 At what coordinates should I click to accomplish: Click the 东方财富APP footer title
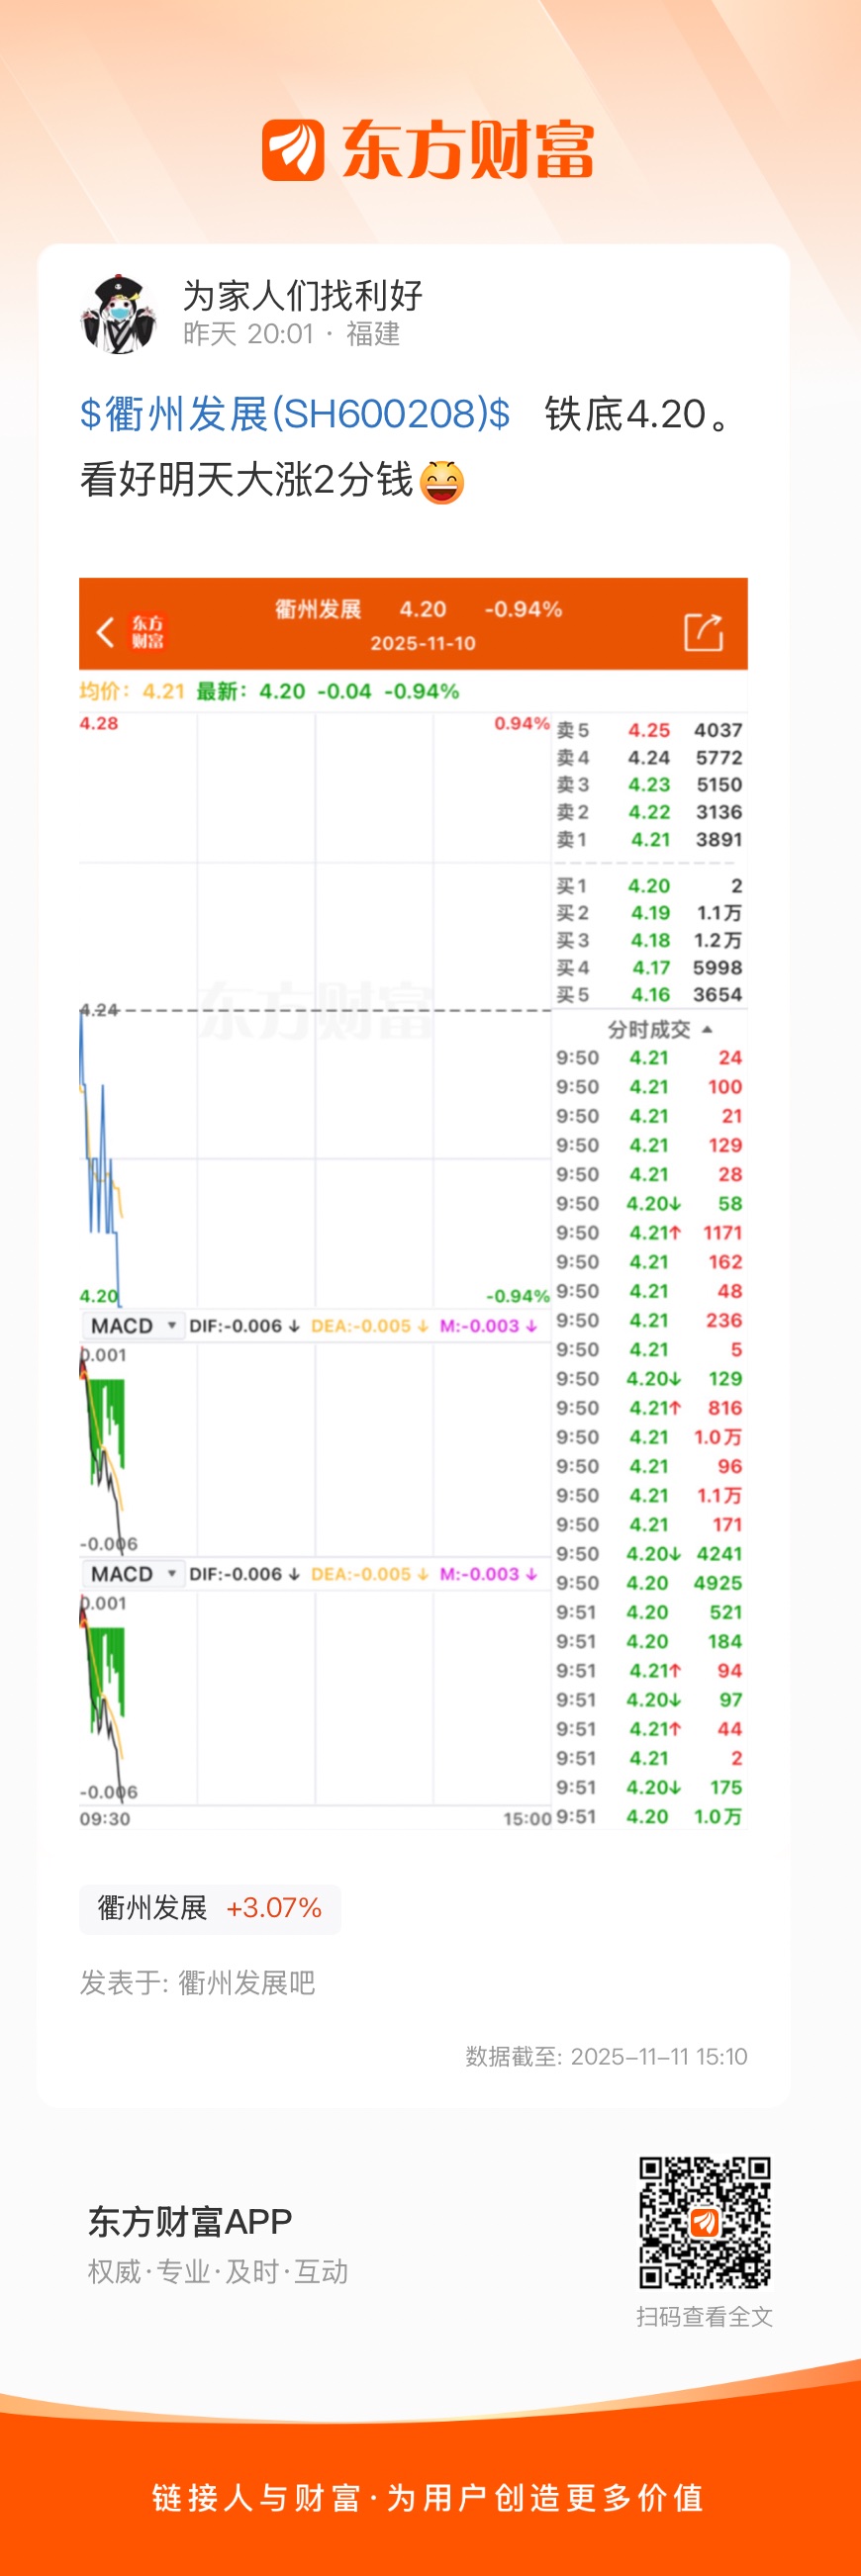tap(190, 2222)
